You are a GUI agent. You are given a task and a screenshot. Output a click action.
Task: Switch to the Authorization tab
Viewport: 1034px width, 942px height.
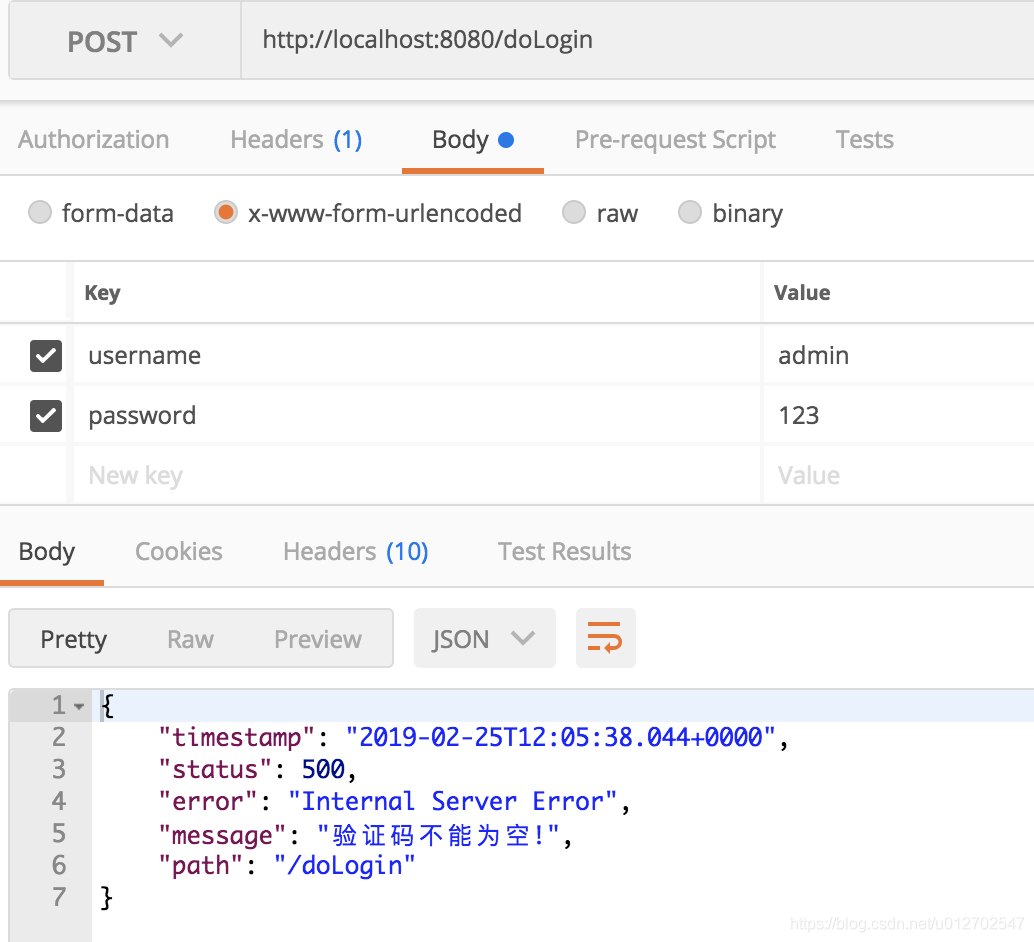[93, 140]
